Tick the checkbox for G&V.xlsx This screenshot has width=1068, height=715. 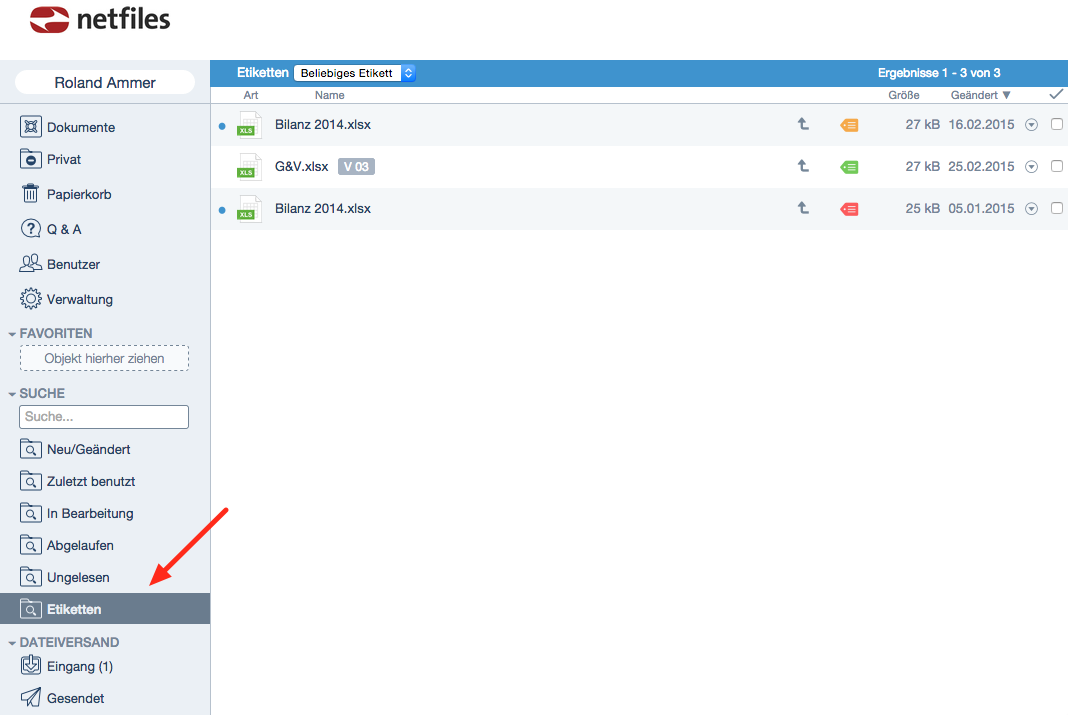[x=1056, y=167]
